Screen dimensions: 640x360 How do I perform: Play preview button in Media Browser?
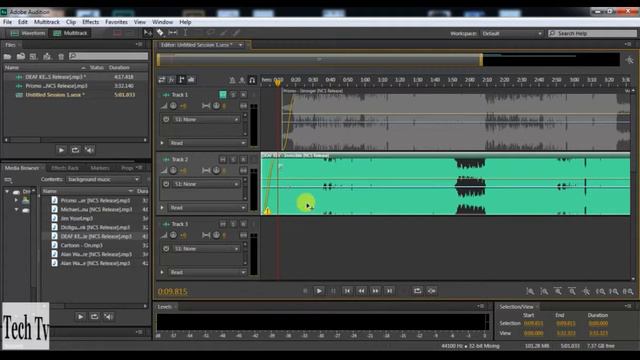click(80, 316)
